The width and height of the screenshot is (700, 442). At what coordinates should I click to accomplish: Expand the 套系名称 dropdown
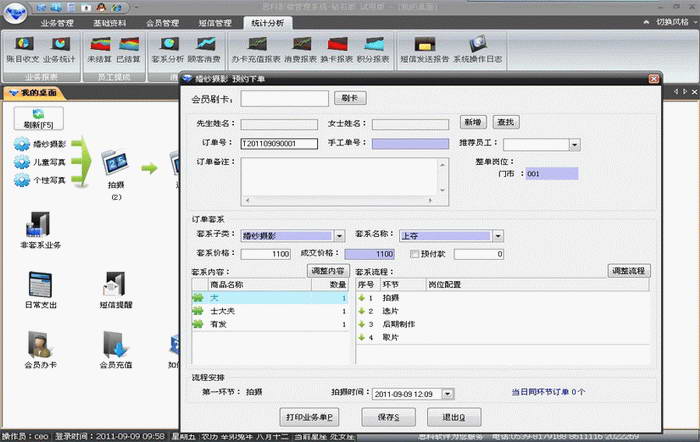tap(498, 235)
